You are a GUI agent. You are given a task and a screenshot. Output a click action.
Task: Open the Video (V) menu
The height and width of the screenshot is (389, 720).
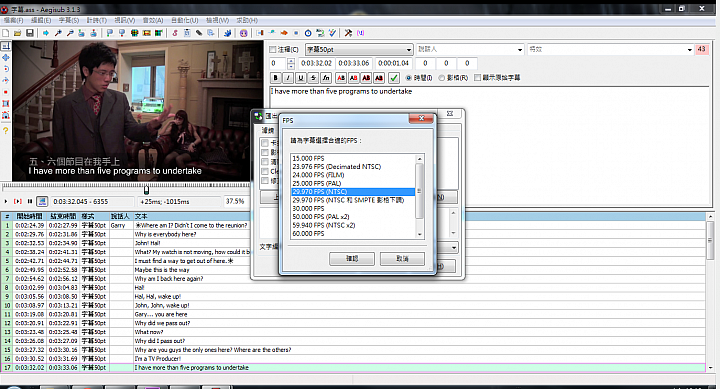[124, 20]
